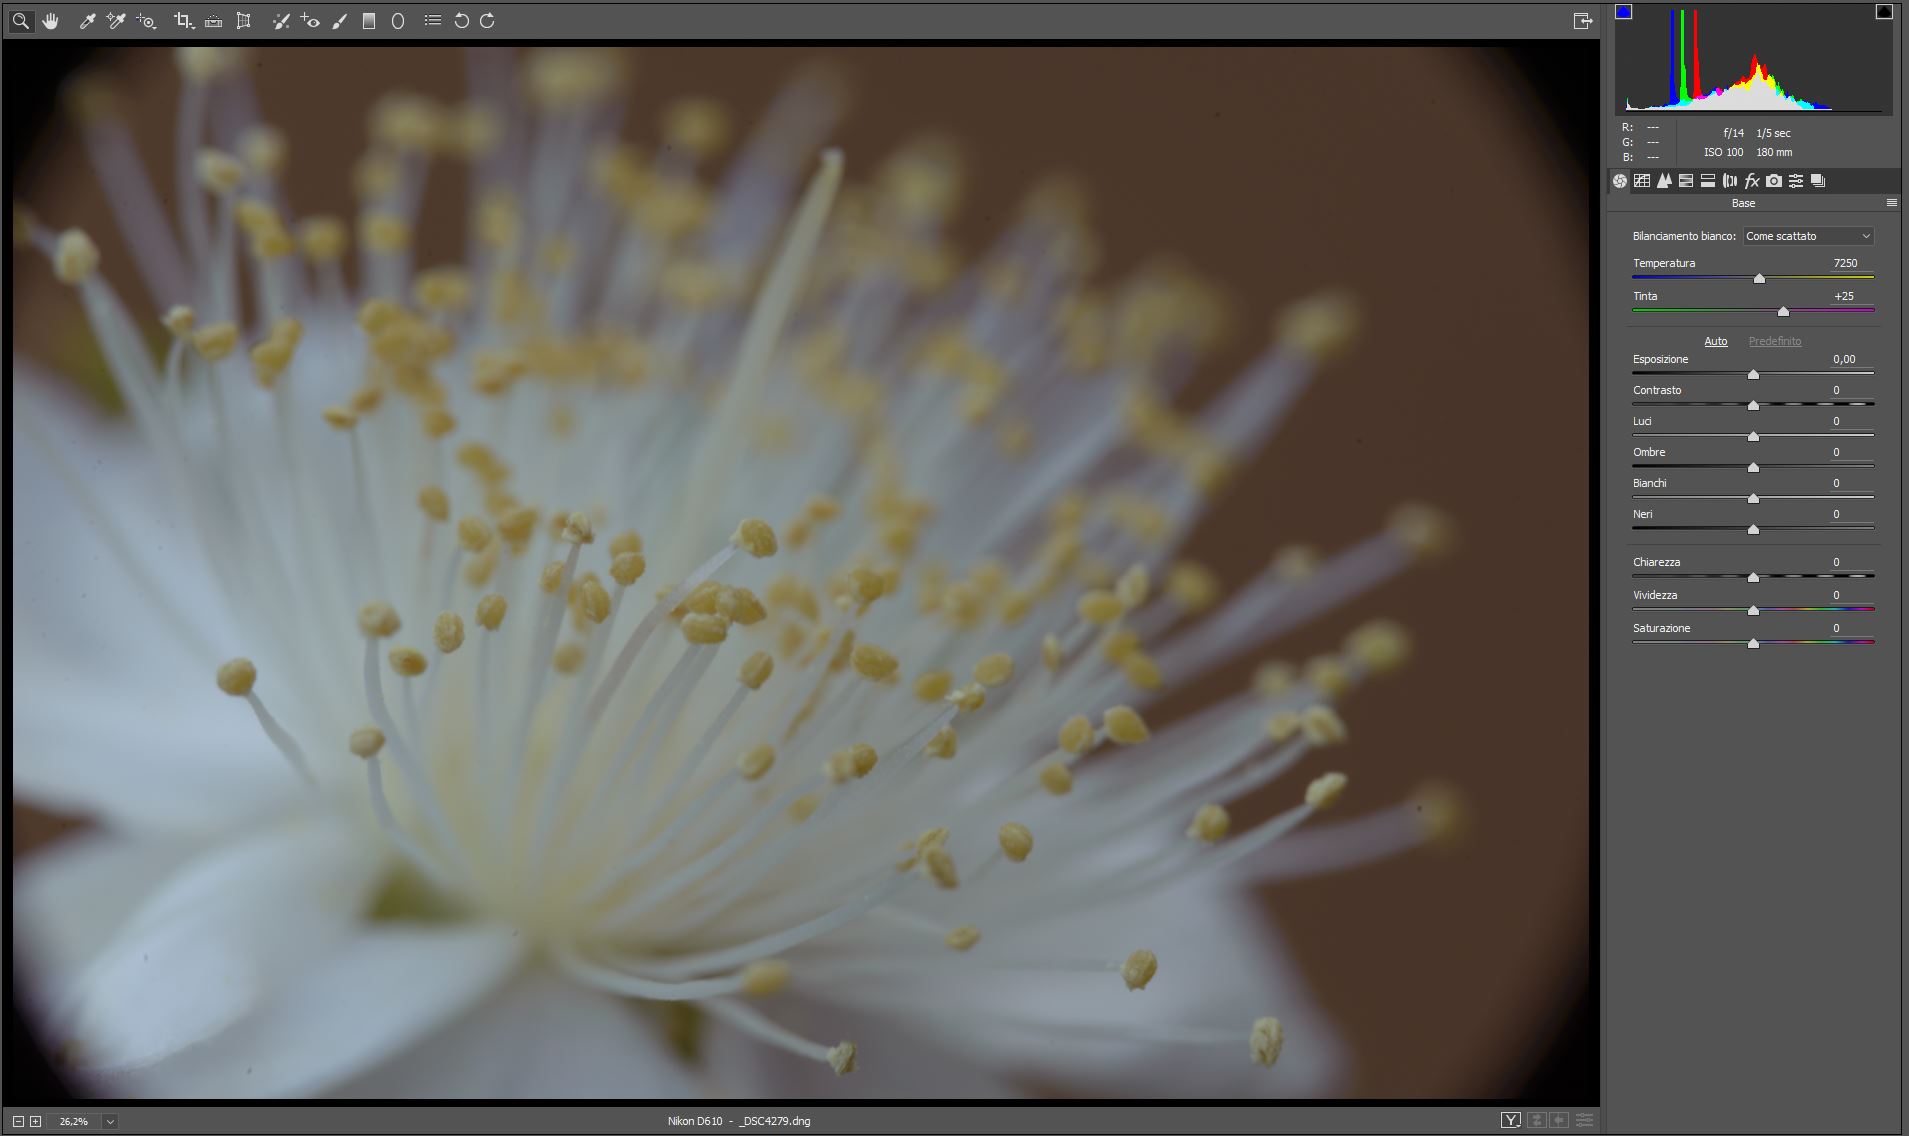Select the Radial Filter tool
The width and height of the screenshot is (1909, 1136).
[x=398, y=21]
